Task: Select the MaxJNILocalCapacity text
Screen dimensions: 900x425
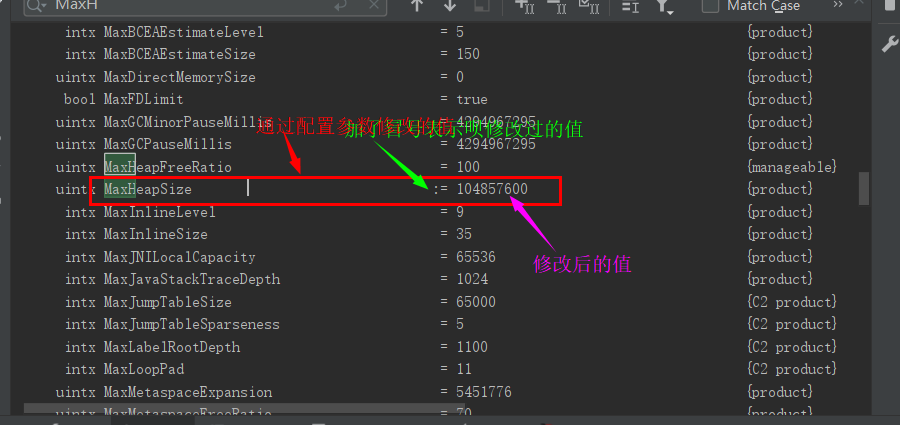Action: [180, 257]
